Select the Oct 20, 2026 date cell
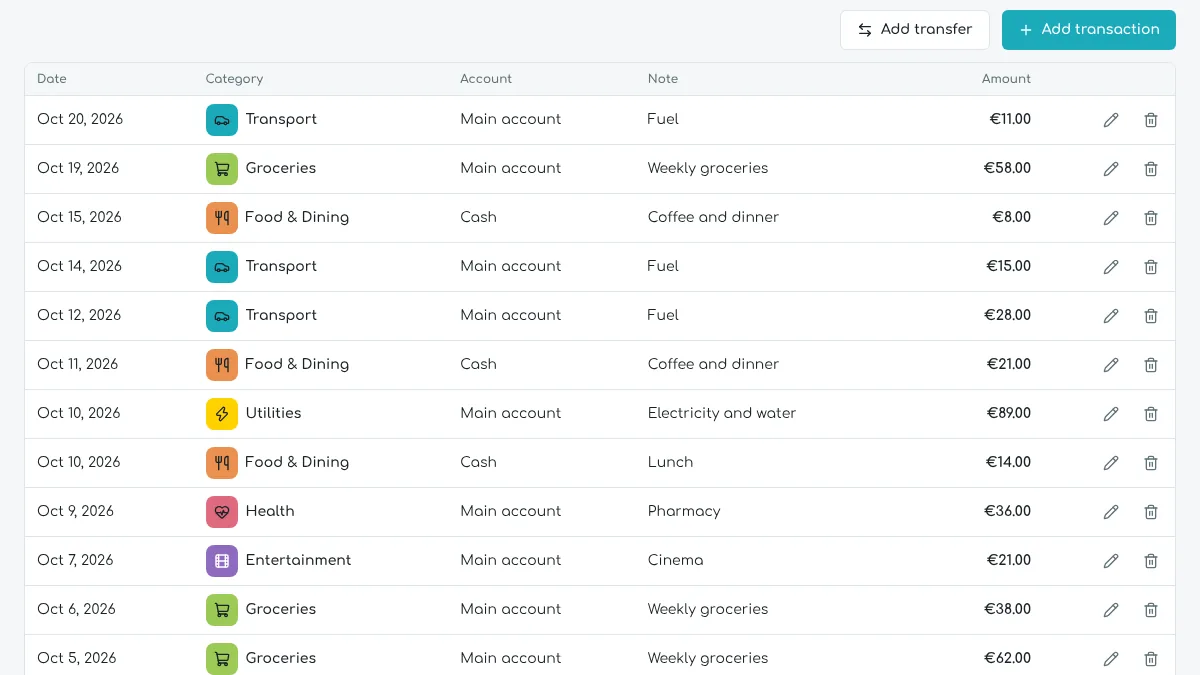The image size is (1200, 675). [80, 119]
